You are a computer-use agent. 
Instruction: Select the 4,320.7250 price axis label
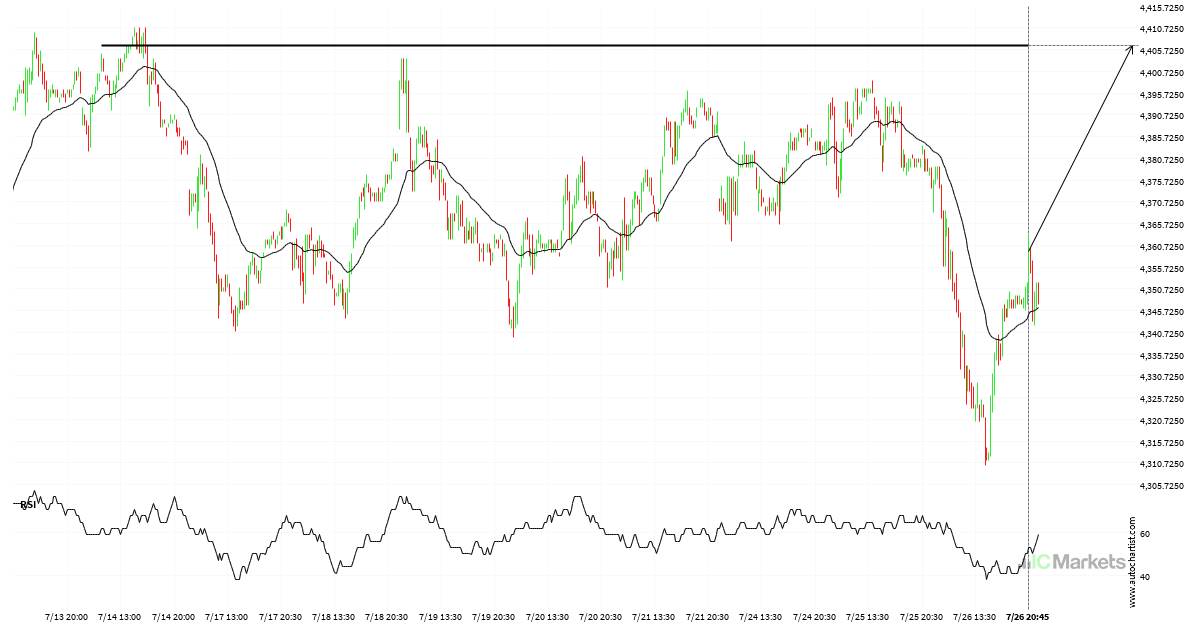tap(1162, 421)
